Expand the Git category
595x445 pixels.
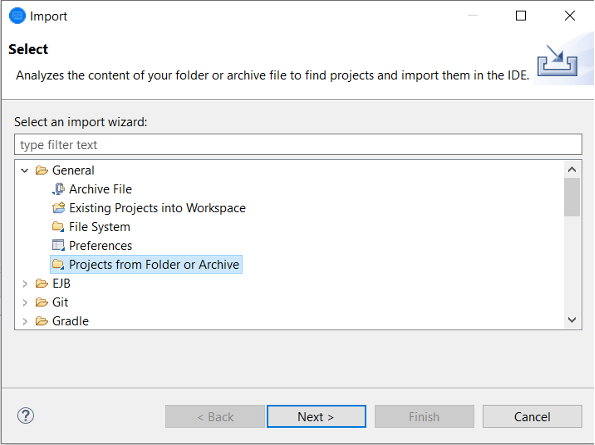pyautogui.click(x=25, y=302)
